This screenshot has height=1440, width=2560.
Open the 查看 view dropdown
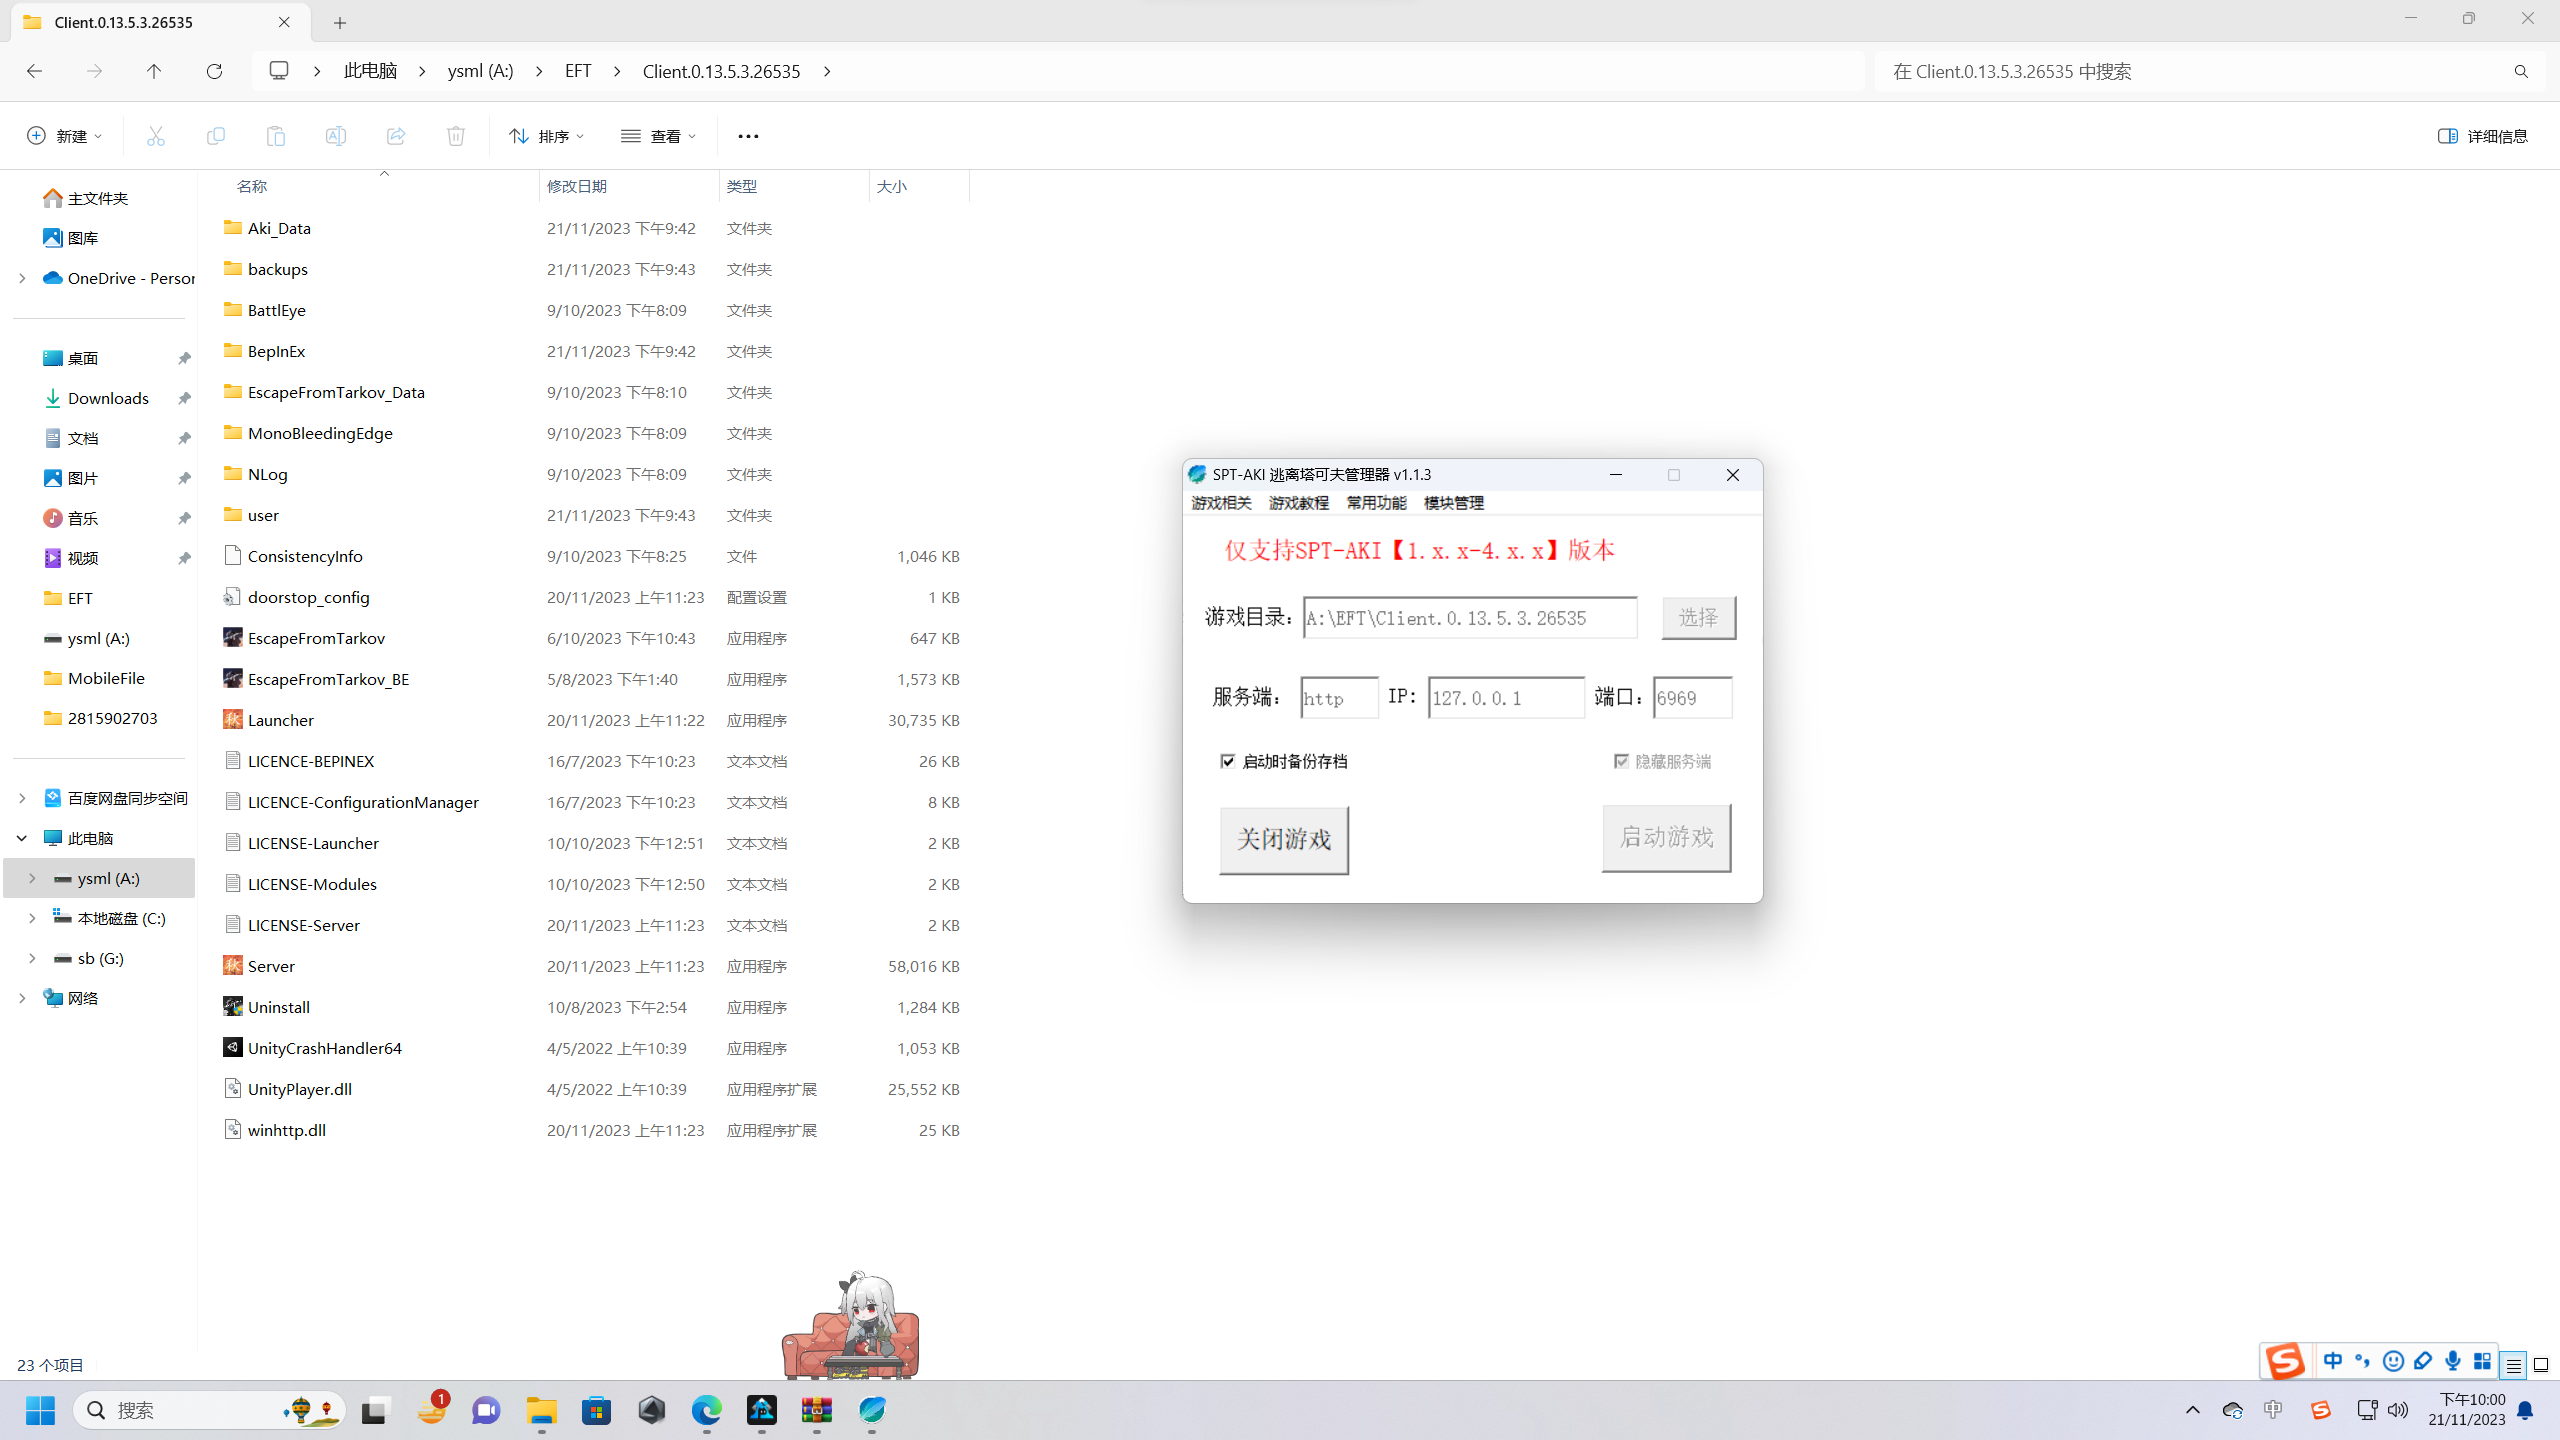[658, 136]
